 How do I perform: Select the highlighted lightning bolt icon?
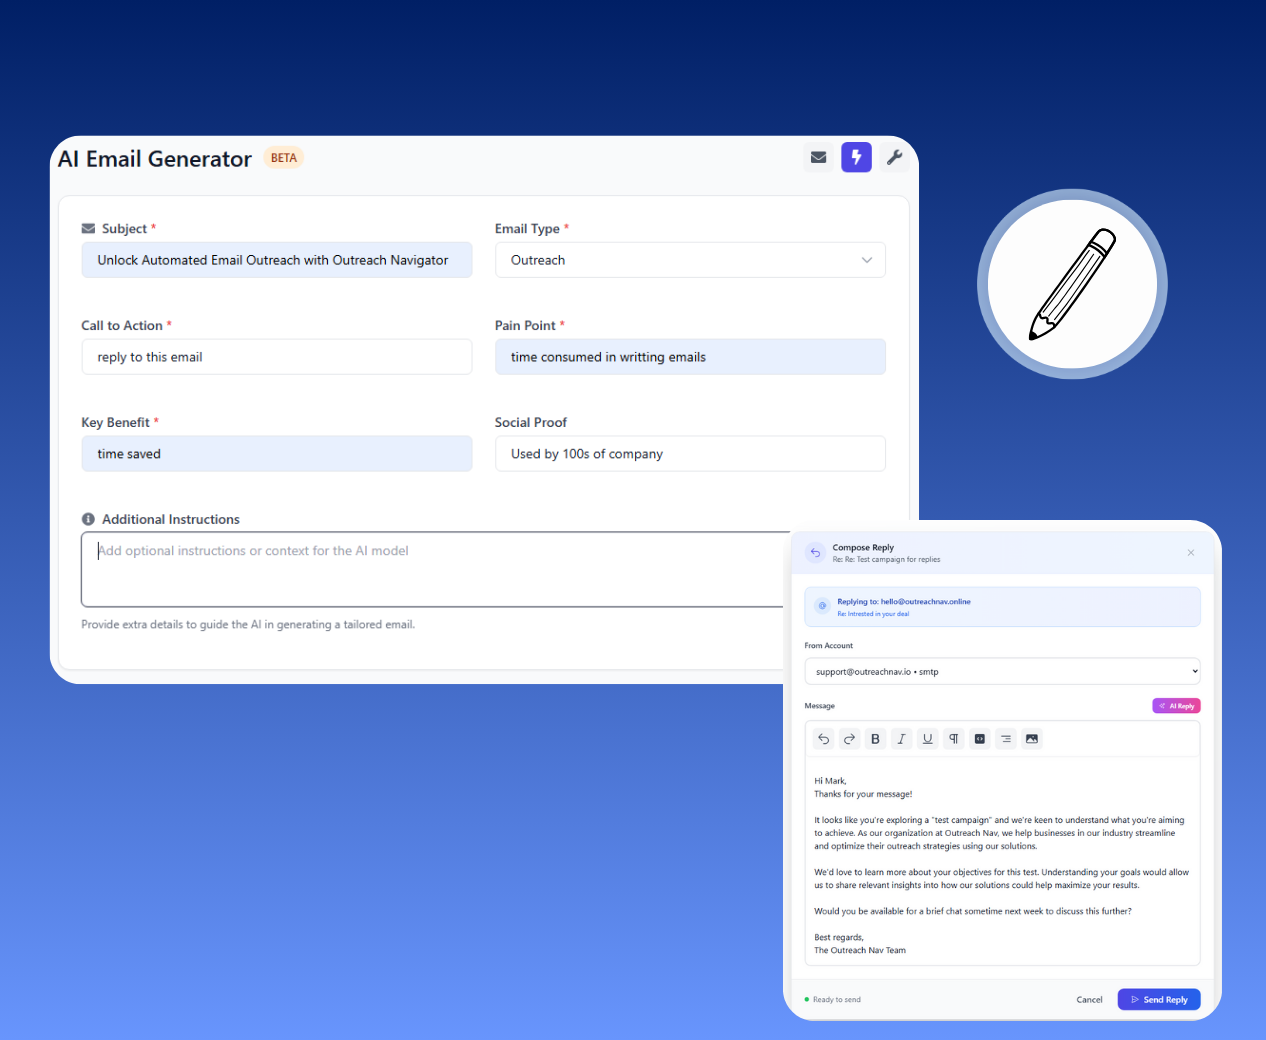(856, 157)
